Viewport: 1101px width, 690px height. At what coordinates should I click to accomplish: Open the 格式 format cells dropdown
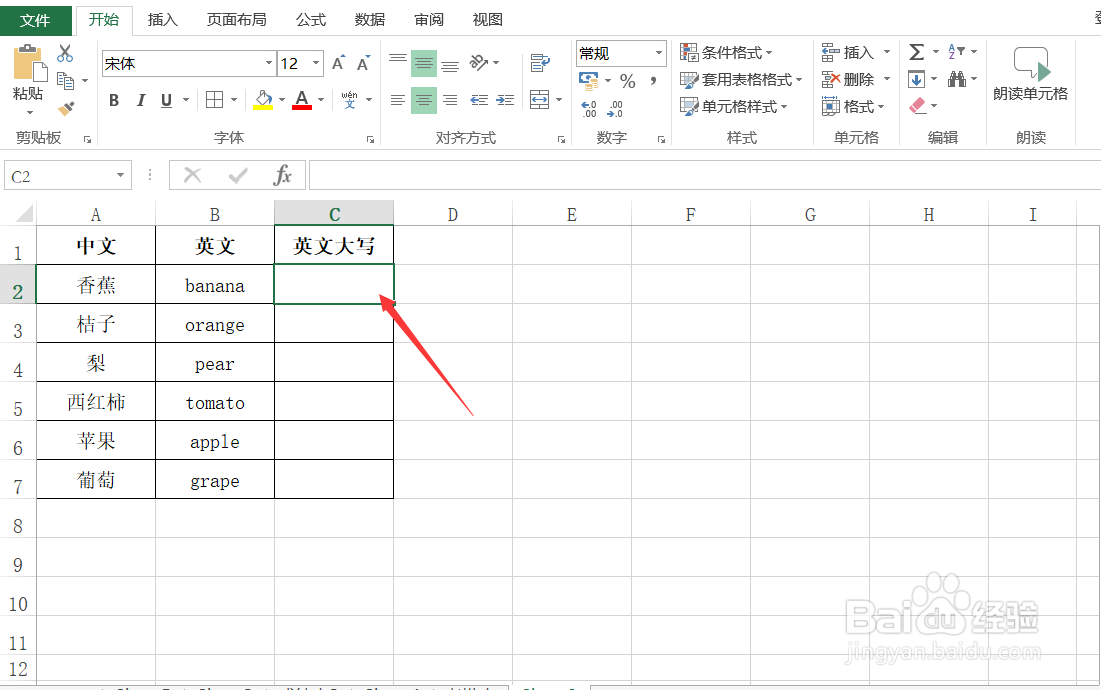(x=853, y=107)
